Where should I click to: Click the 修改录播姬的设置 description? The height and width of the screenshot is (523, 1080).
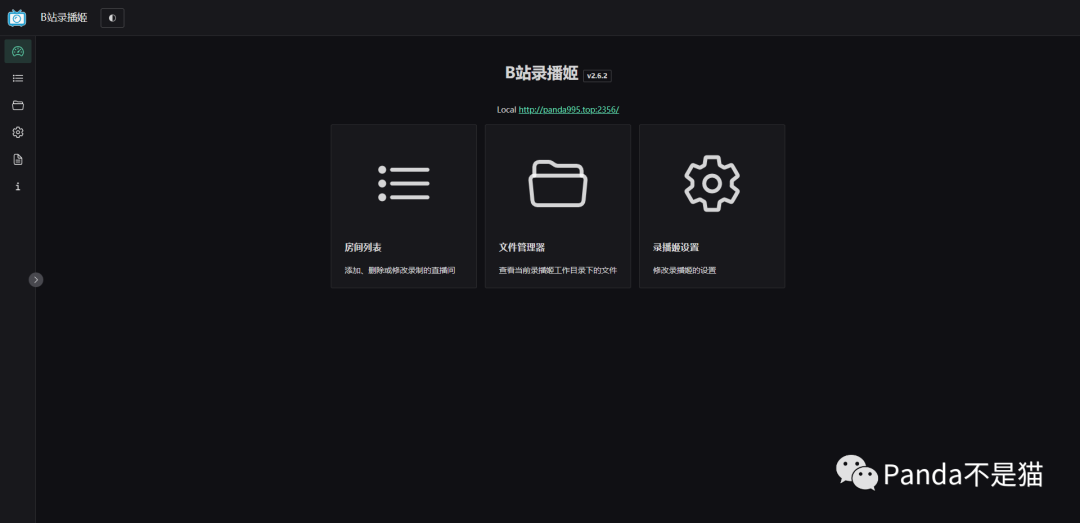point(685,271)
